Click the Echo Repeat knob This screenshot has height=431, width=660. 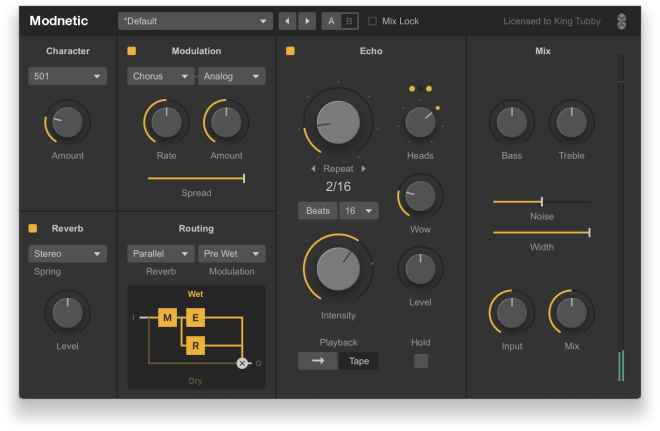coord(338,122)
